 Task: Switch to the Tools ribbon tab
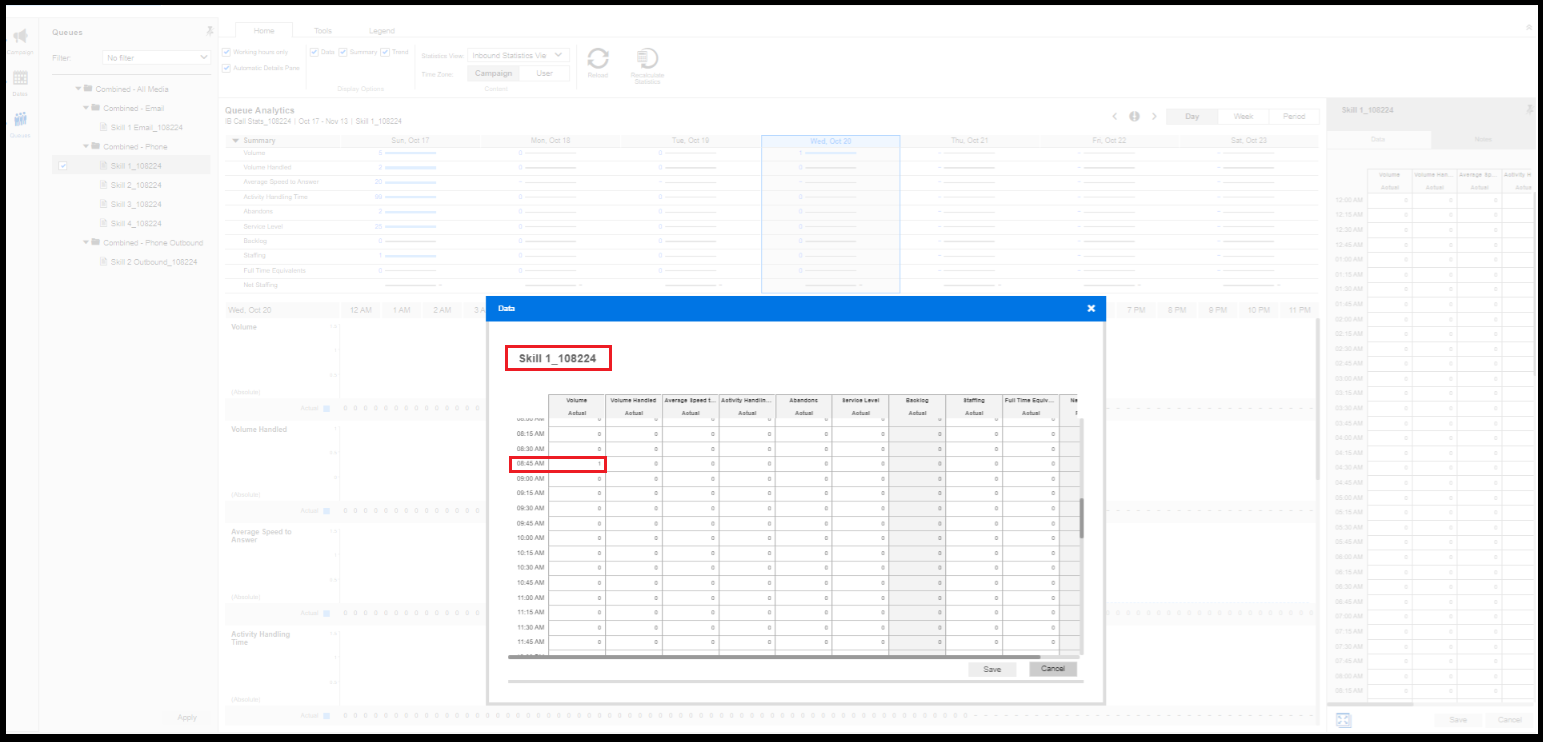coord(323,31)
